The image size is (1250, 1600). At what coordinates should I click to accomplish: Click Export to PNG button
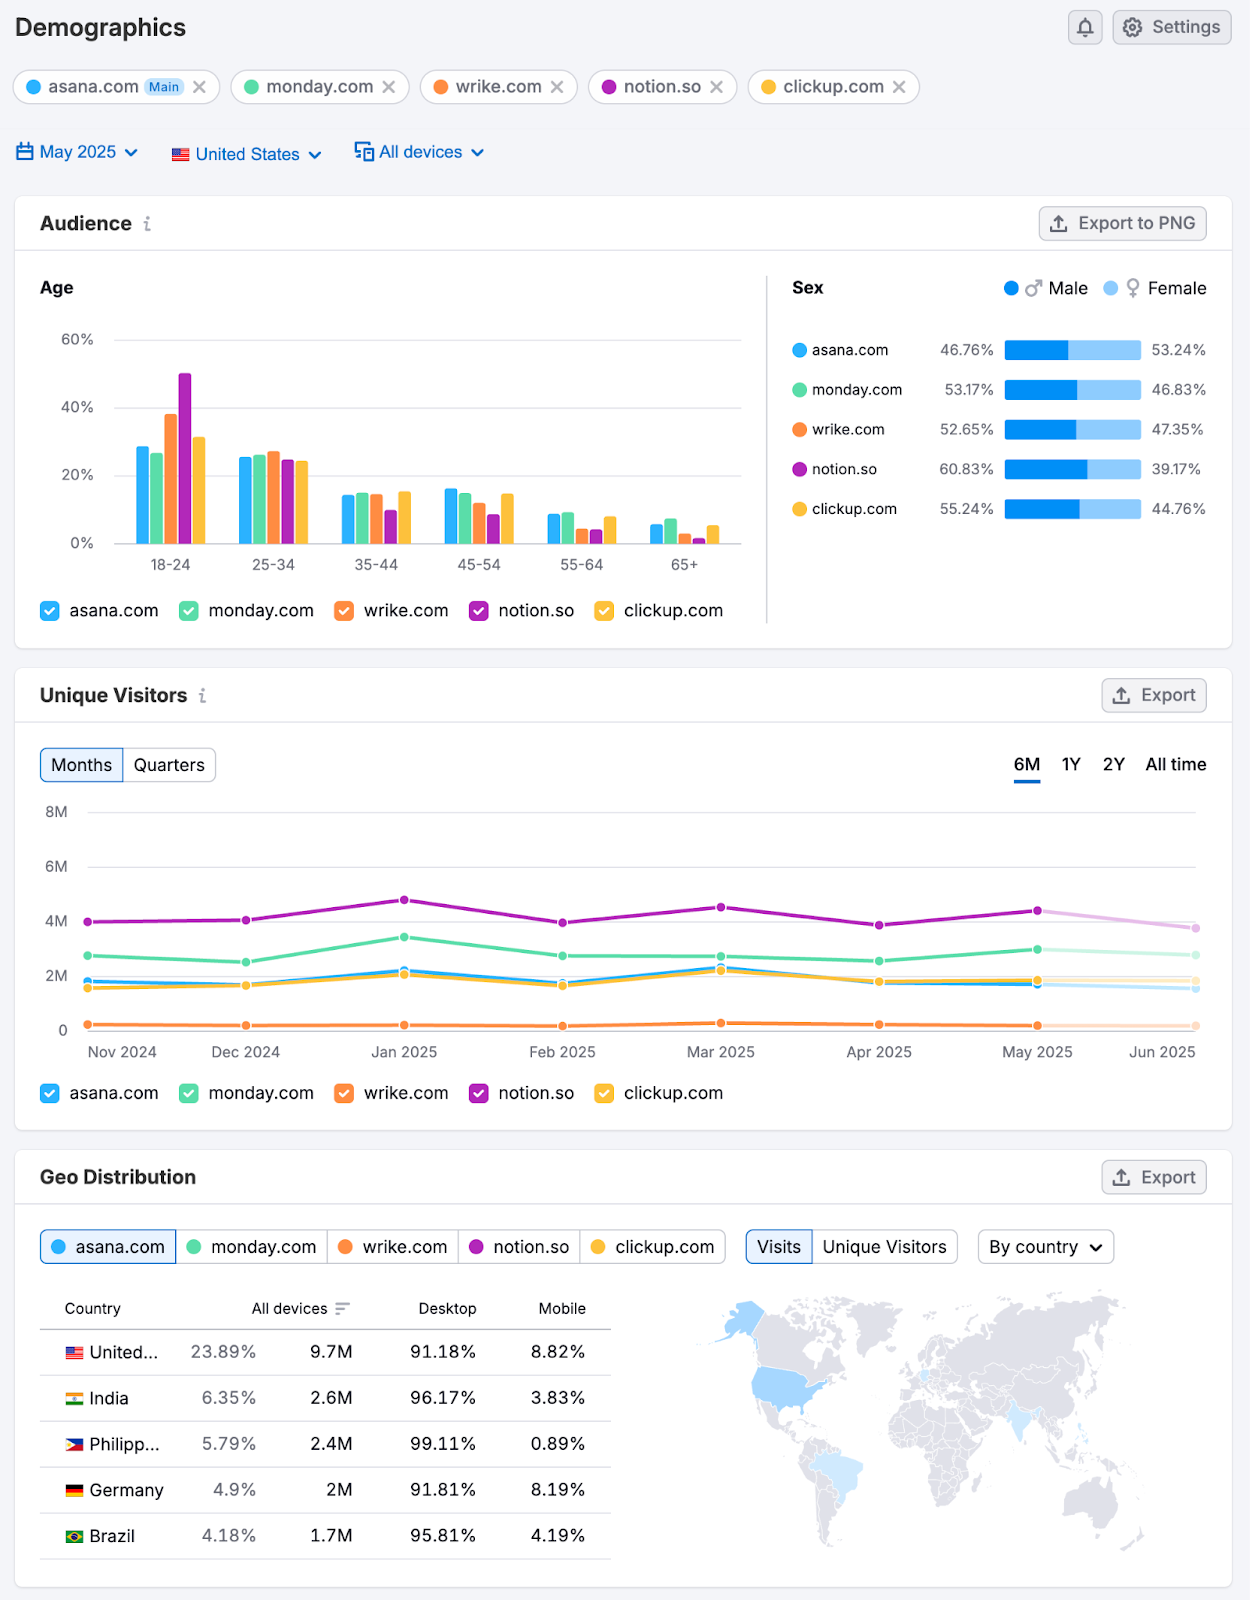click(x=1122, y=224)
